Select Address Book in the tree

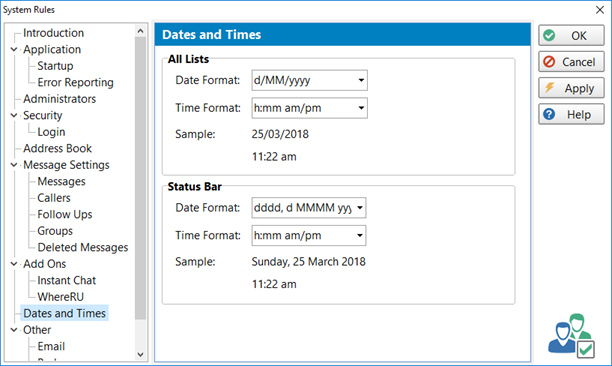[57, 149]
